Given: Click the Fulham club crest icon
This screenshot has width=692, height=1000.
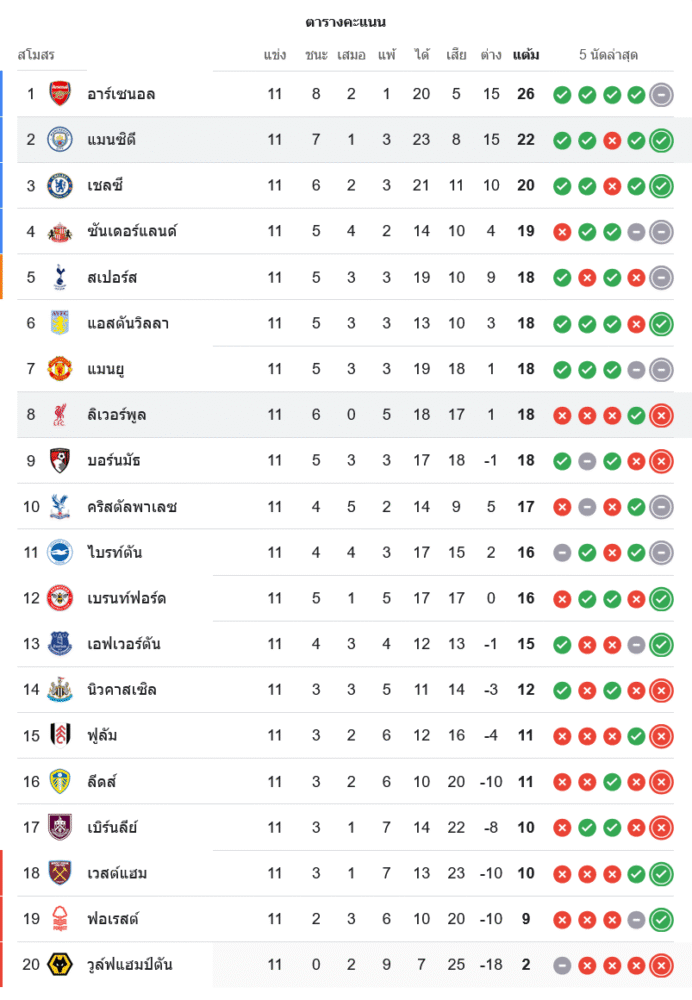Looking at the screenshot, I should tap(60, 736).
